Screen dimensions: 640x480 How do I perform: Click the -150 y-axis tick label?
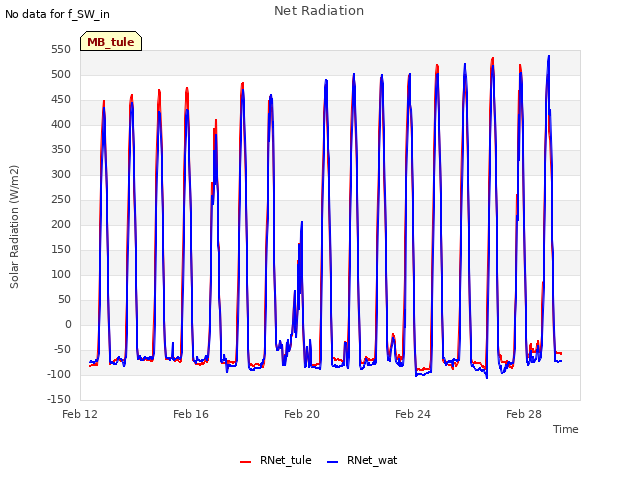59,399
